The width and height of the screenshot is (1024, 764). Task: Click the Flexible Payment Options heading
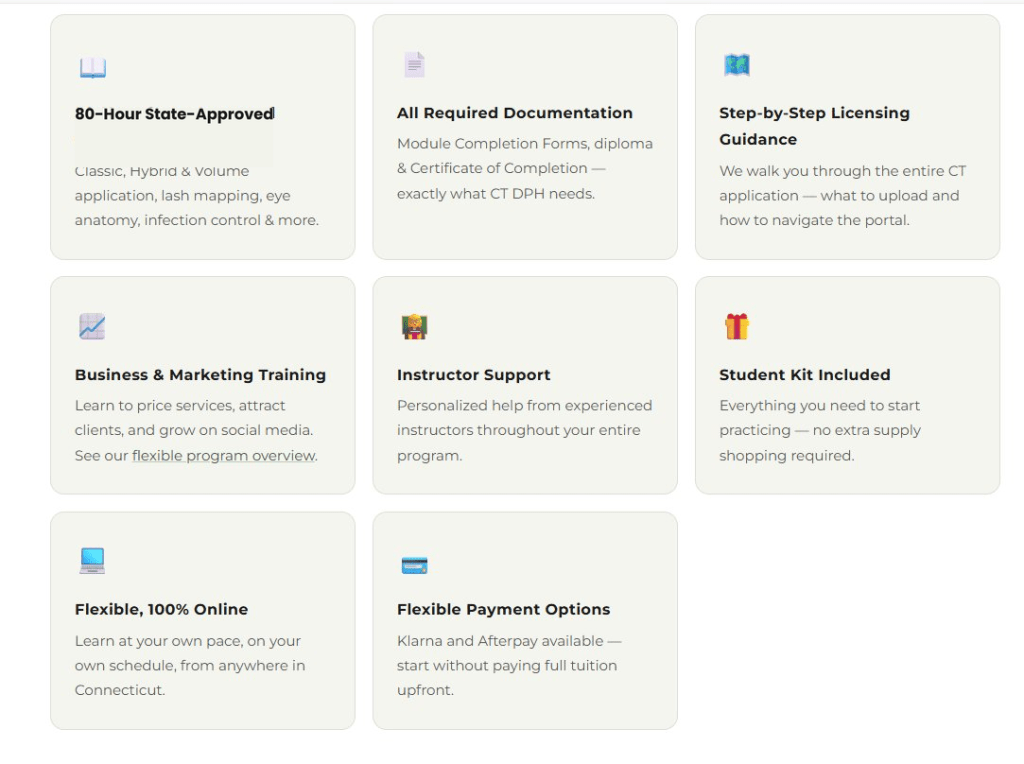pos(503,609)
